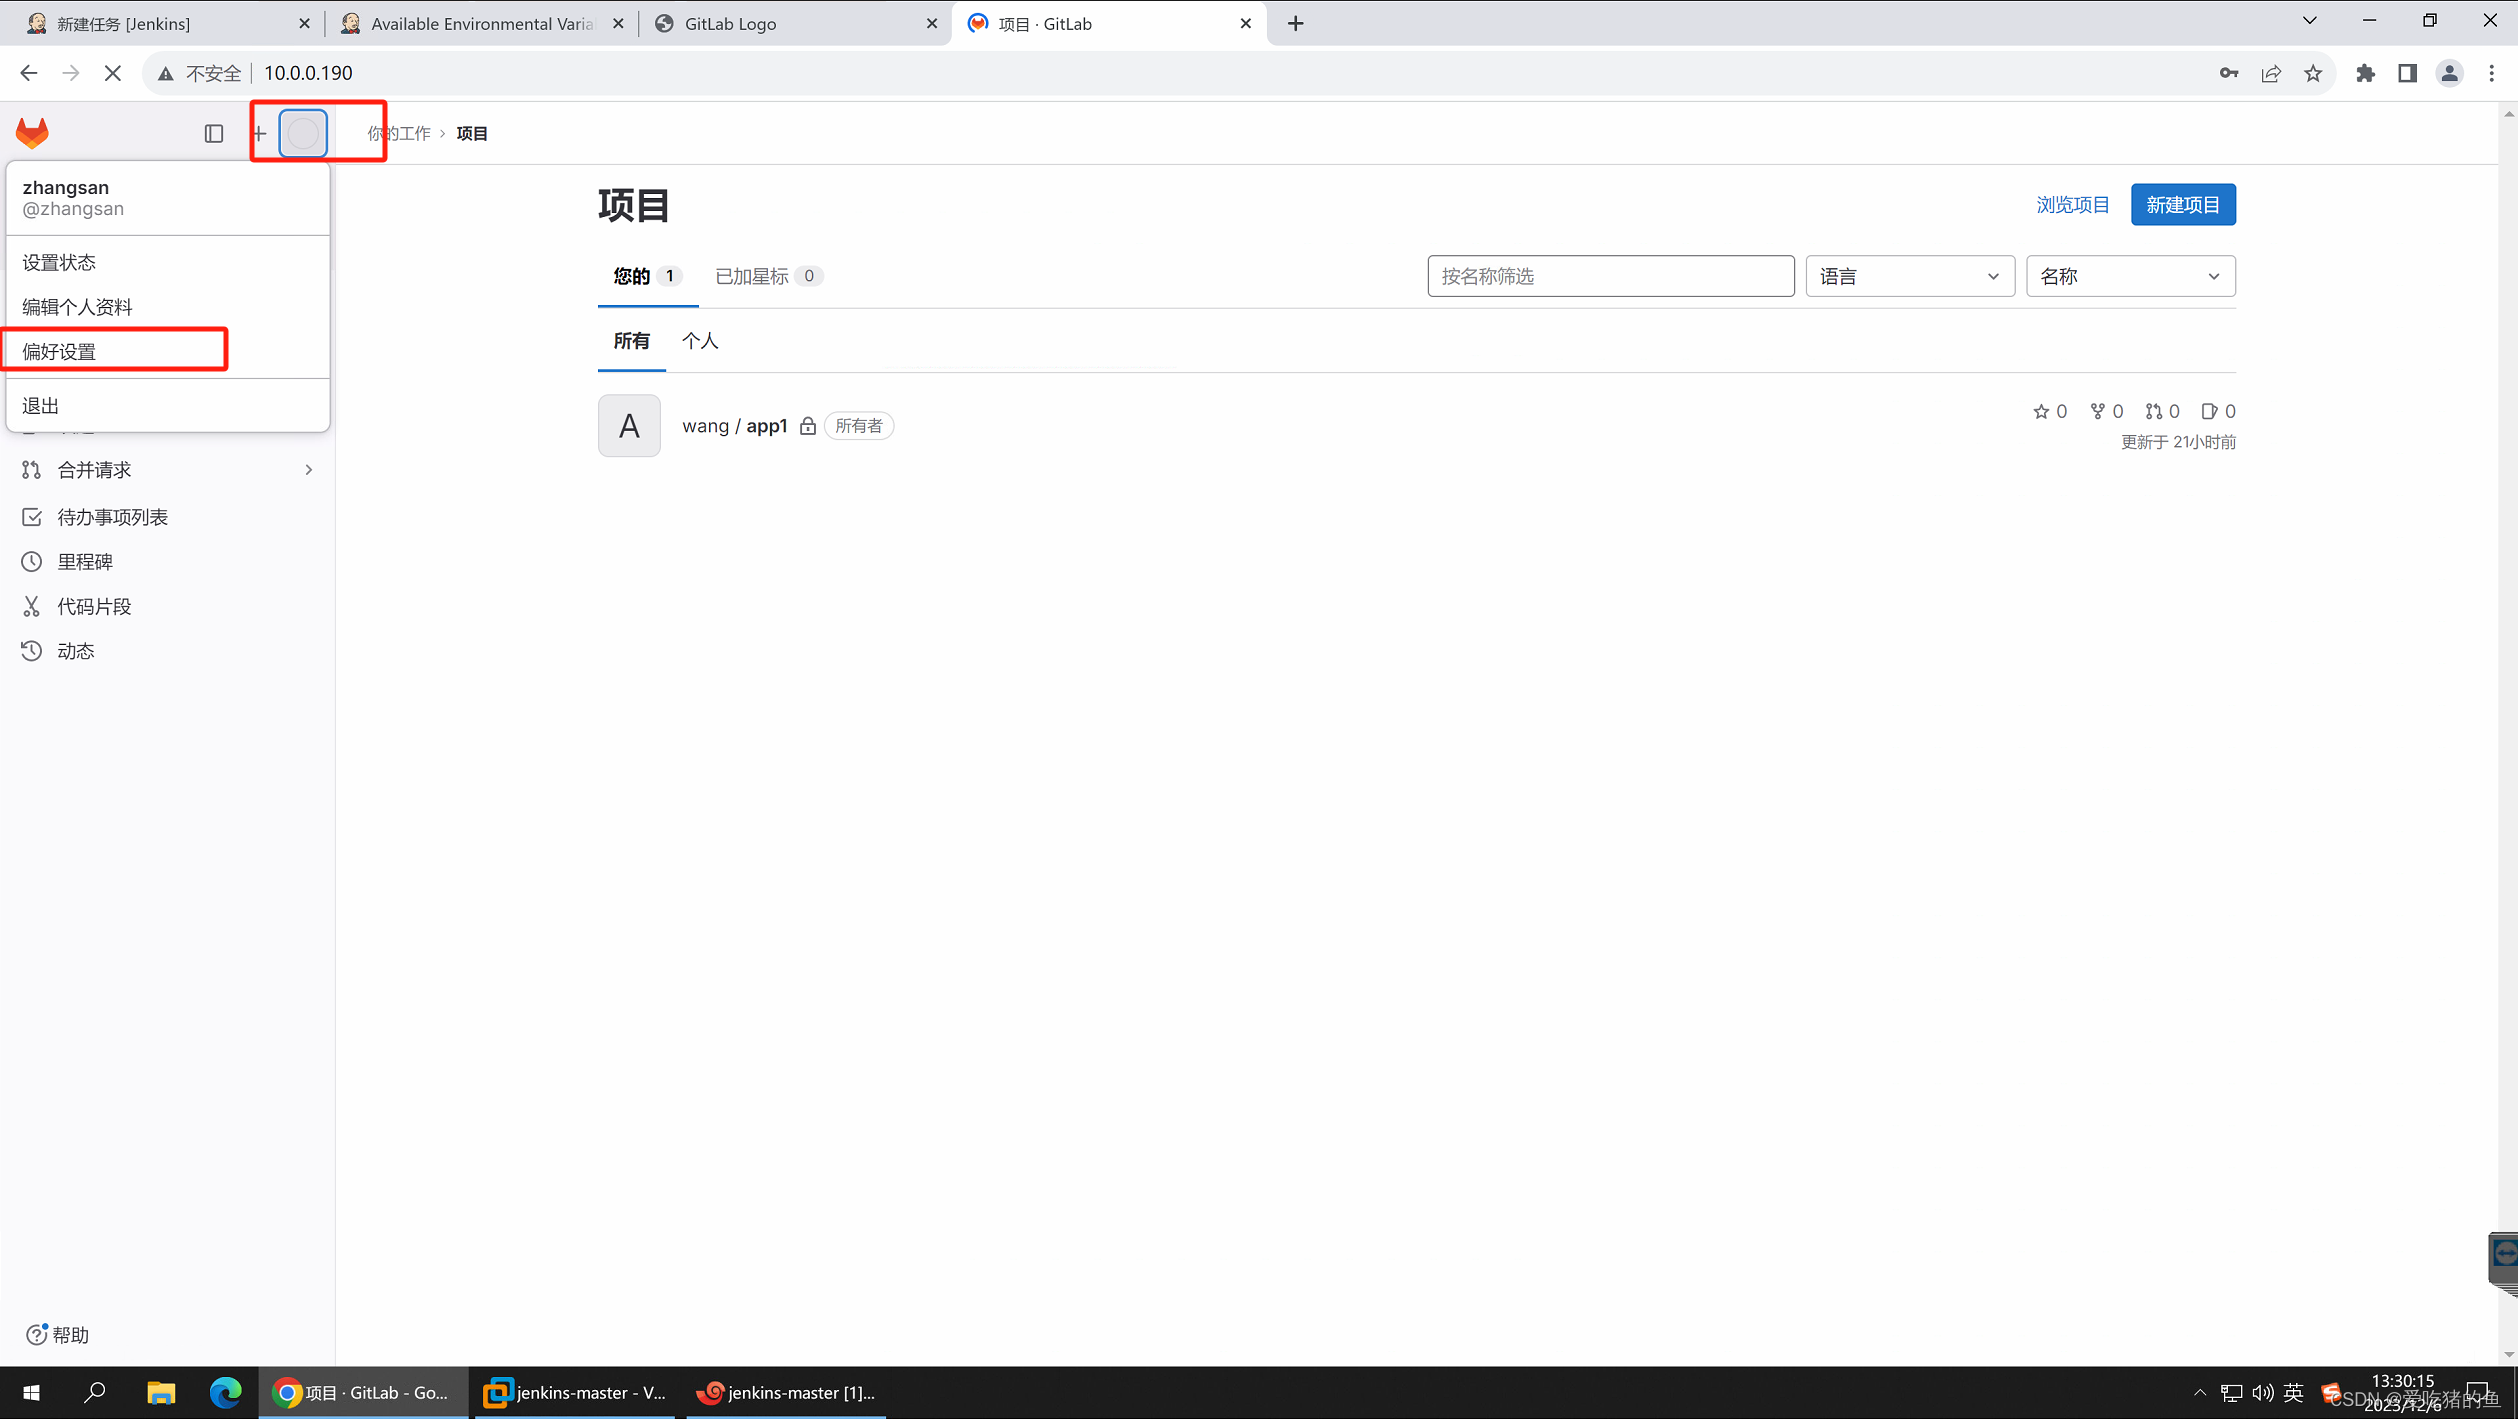Image resolution: width=2518 pixels, height=1419 pixels.
Task: Click the GitLab fox logo
Action: click(32, 133)
